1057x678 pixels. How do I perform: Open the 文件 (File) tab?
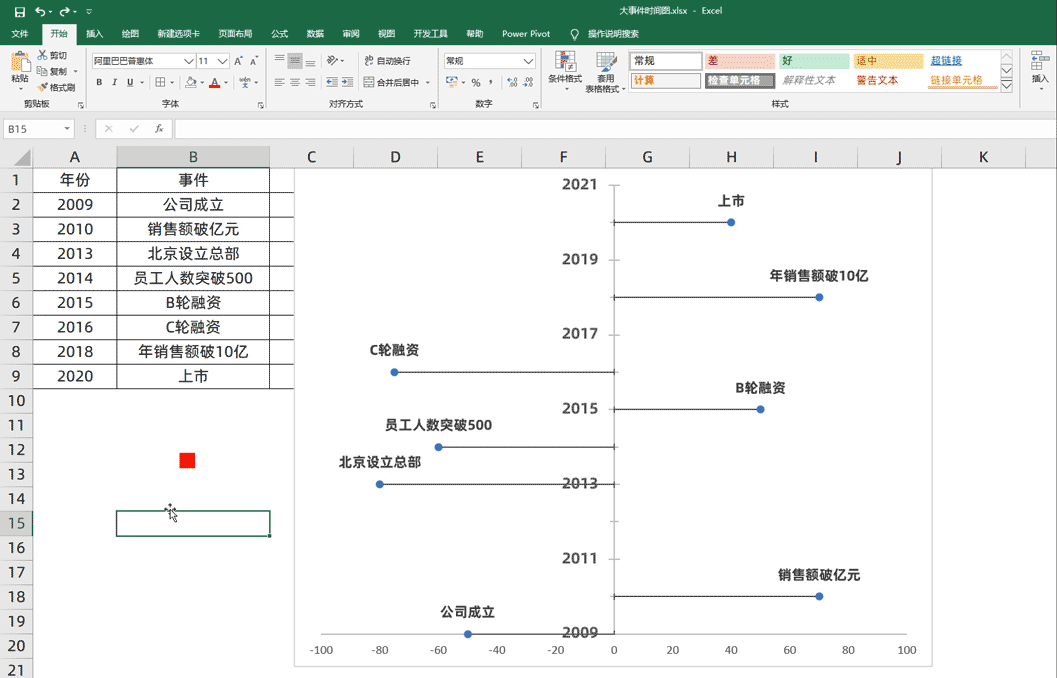20,34
